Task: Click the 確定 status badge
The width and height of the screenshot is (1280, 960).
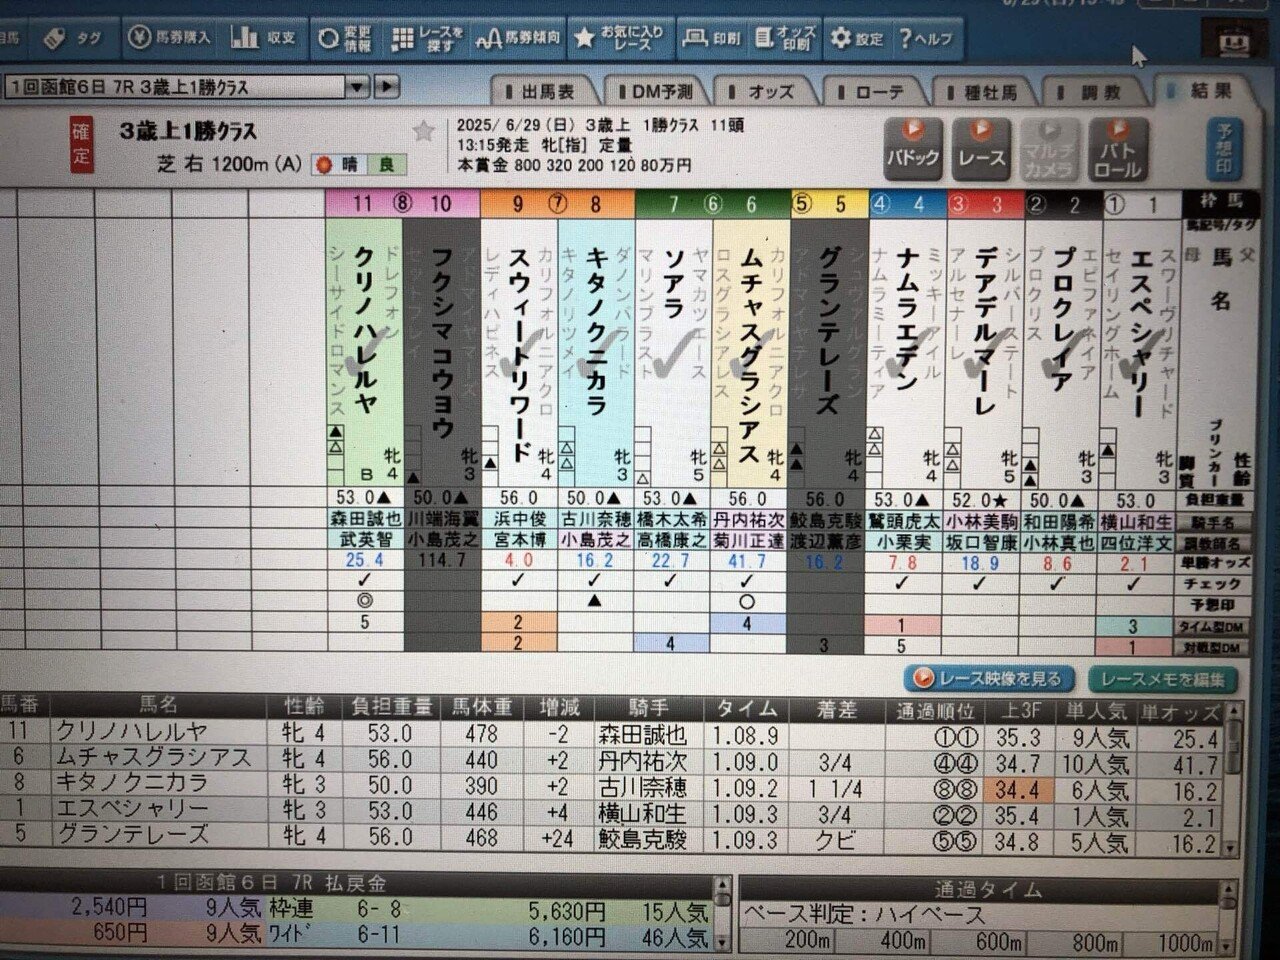Action: 82,144
